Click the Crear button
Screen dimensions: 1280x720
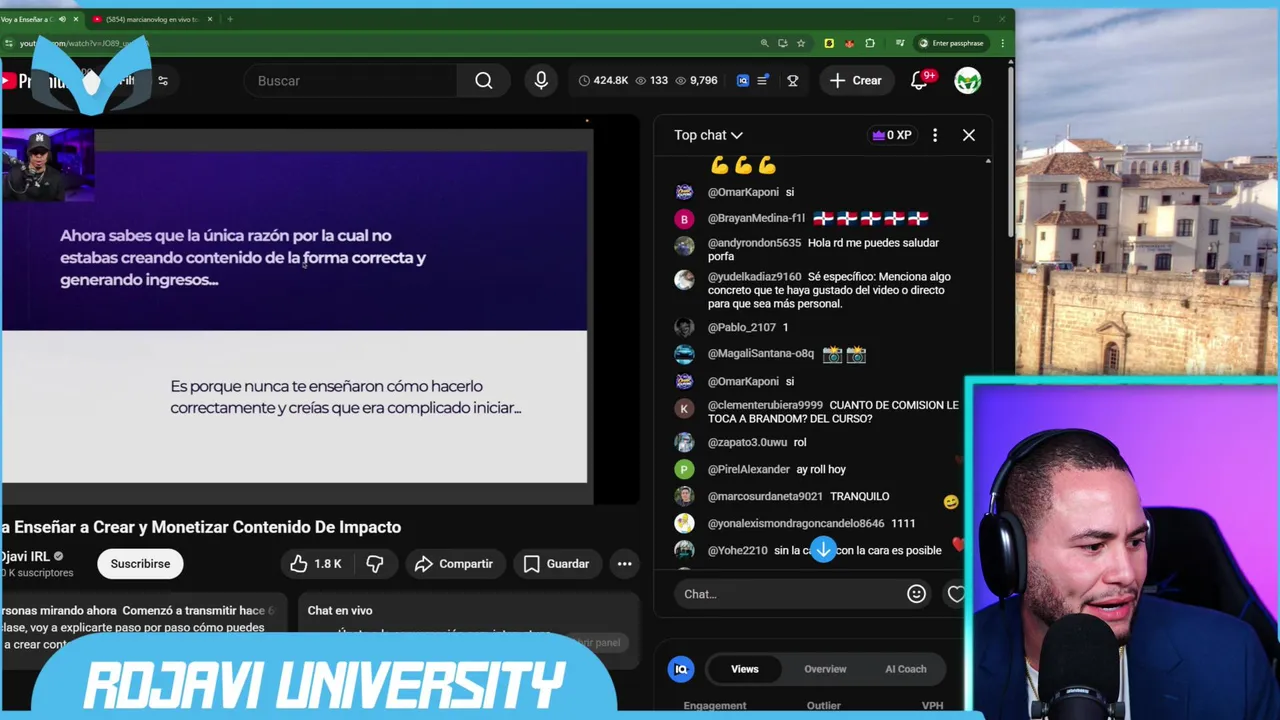pyautogui.click(x=855, y=81)
